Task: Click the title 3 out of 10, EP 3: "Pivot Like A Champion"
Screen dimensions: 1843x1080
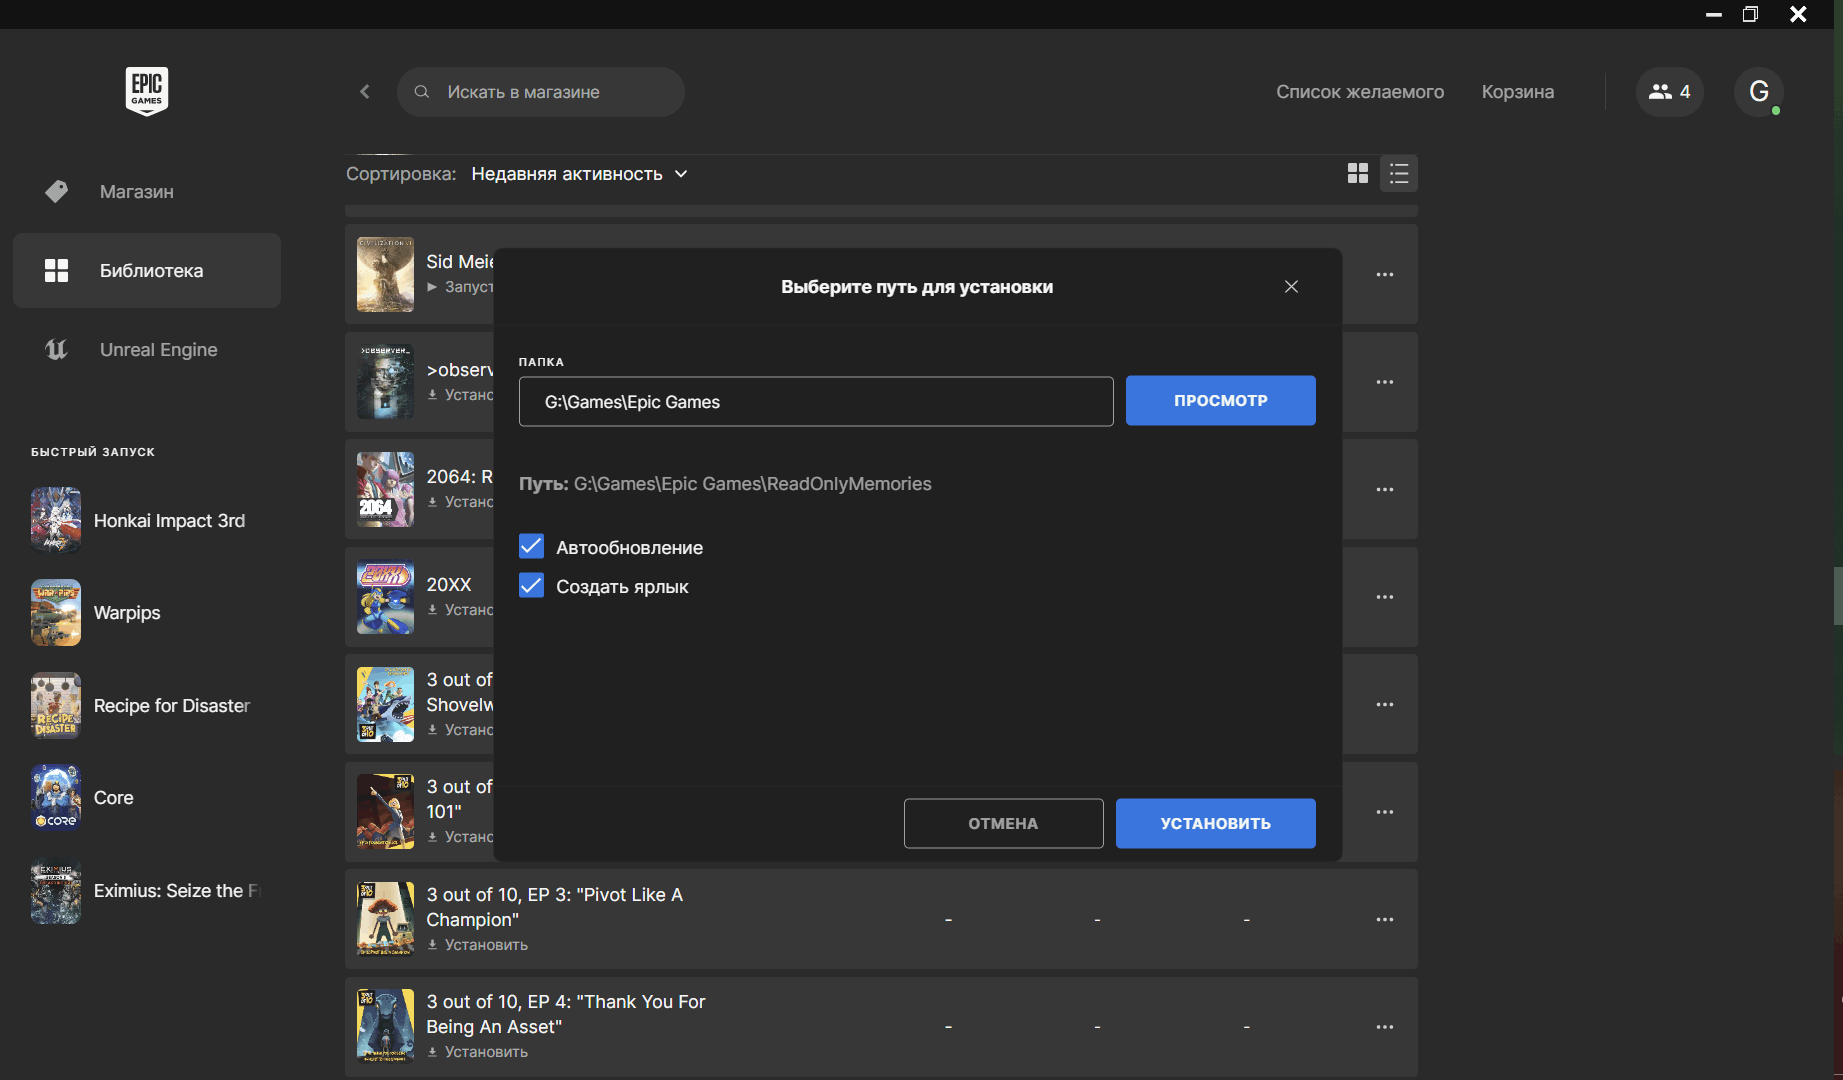Action: 555,907
